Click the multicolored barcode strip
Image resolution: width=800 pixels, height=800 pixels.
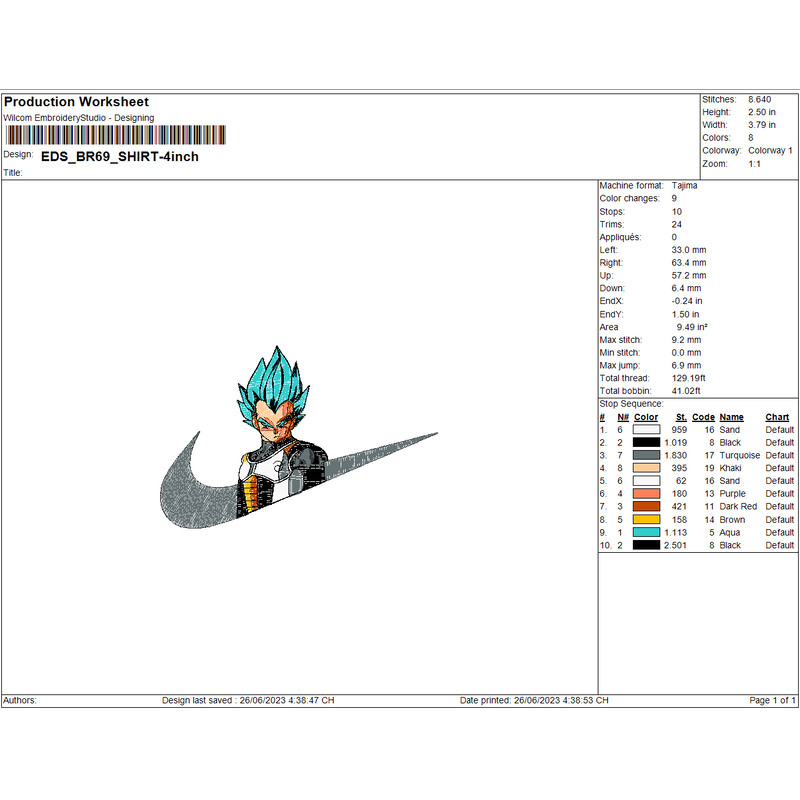[x=115, y=134]
